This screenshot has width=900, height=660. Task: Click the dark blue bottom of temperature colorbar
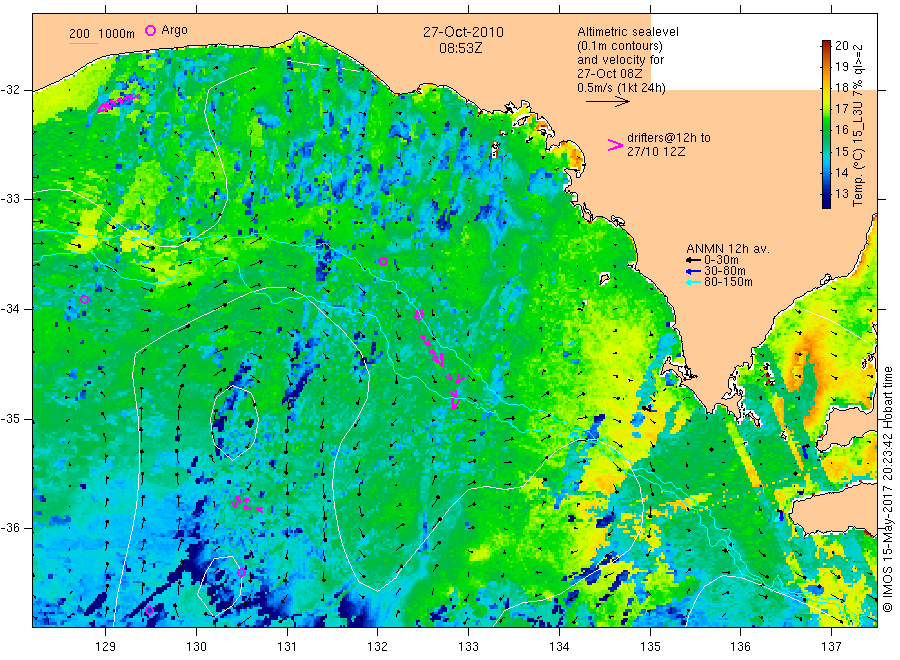(826, 202)
